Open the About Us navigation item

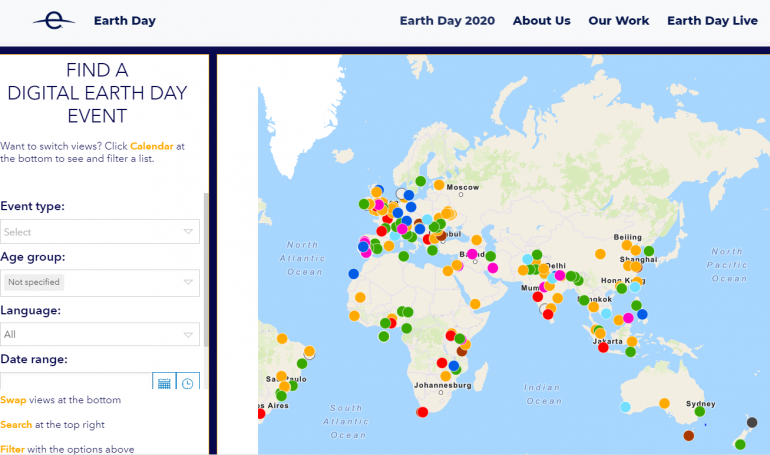pos(542,21)
